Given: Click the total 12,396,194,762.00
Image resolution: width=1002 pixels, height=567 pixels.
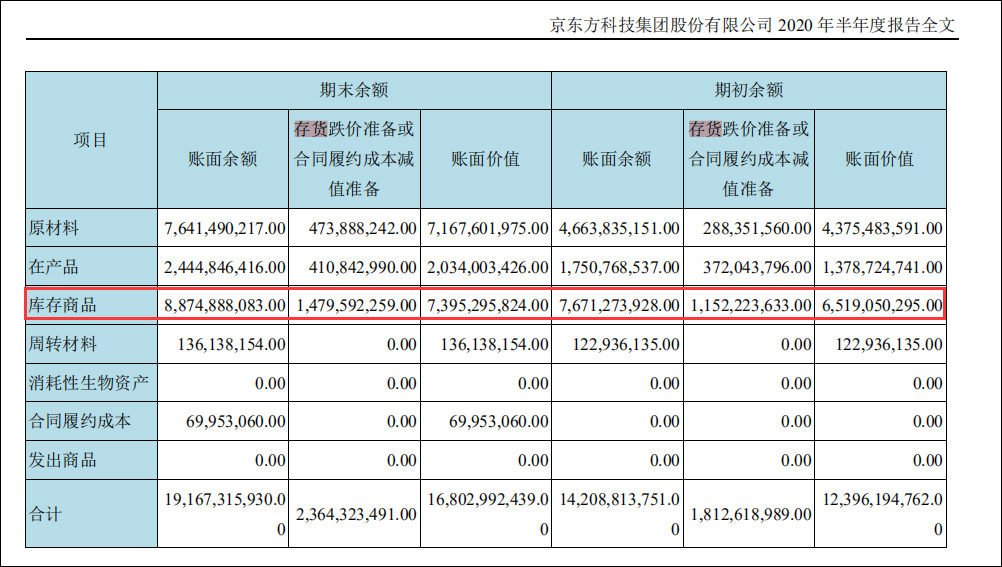Looking at the screenshot, I should pyautogui.click(x=882, y=514).
